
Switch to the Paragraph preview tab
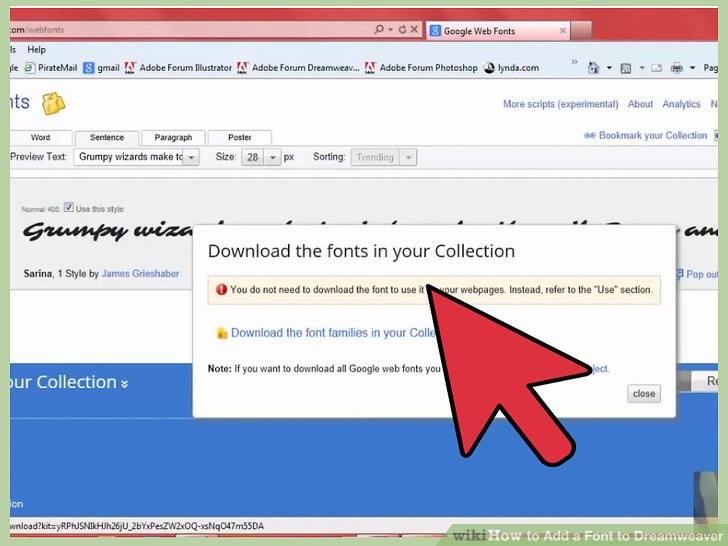click(x=173, y=138)
